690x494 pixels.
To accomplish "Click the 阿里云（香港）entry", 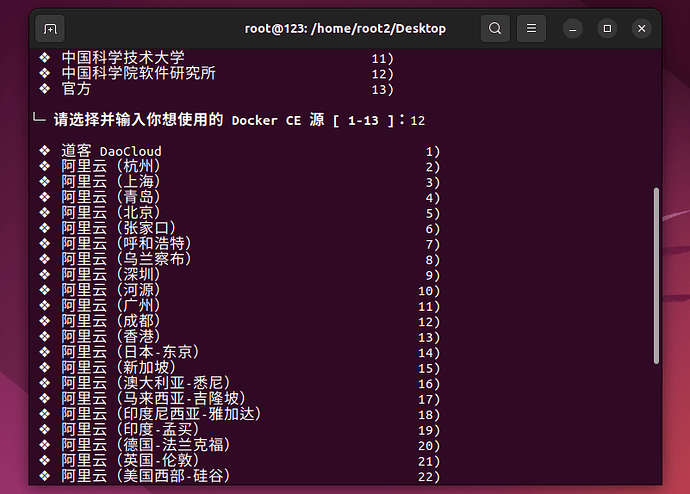I will 111,337.
